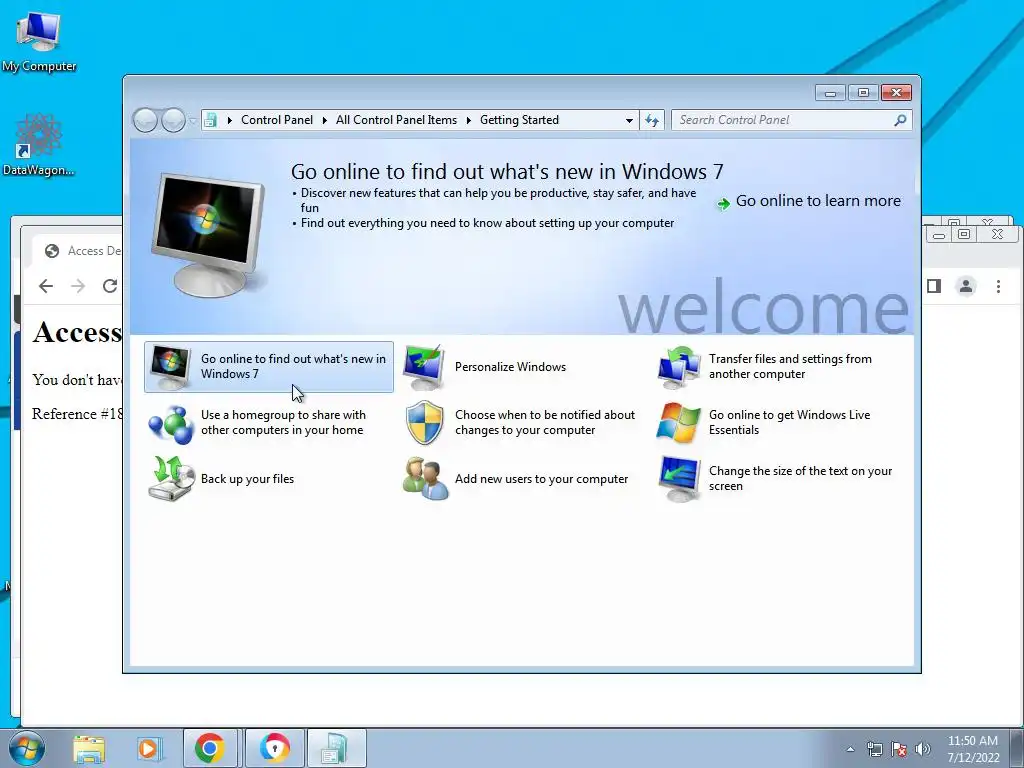1024x768 pixels.
Task: Go back in Control Panel navigation
Action: [145, 120]
